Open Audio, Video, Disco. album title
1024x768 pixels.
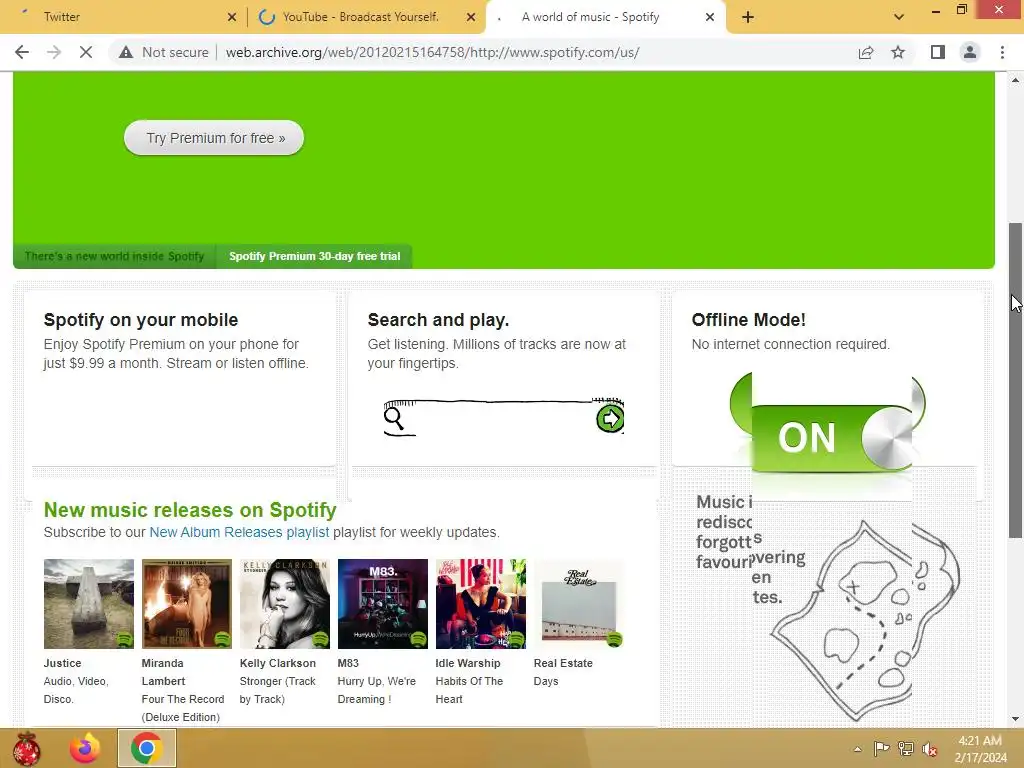[76, 690]
